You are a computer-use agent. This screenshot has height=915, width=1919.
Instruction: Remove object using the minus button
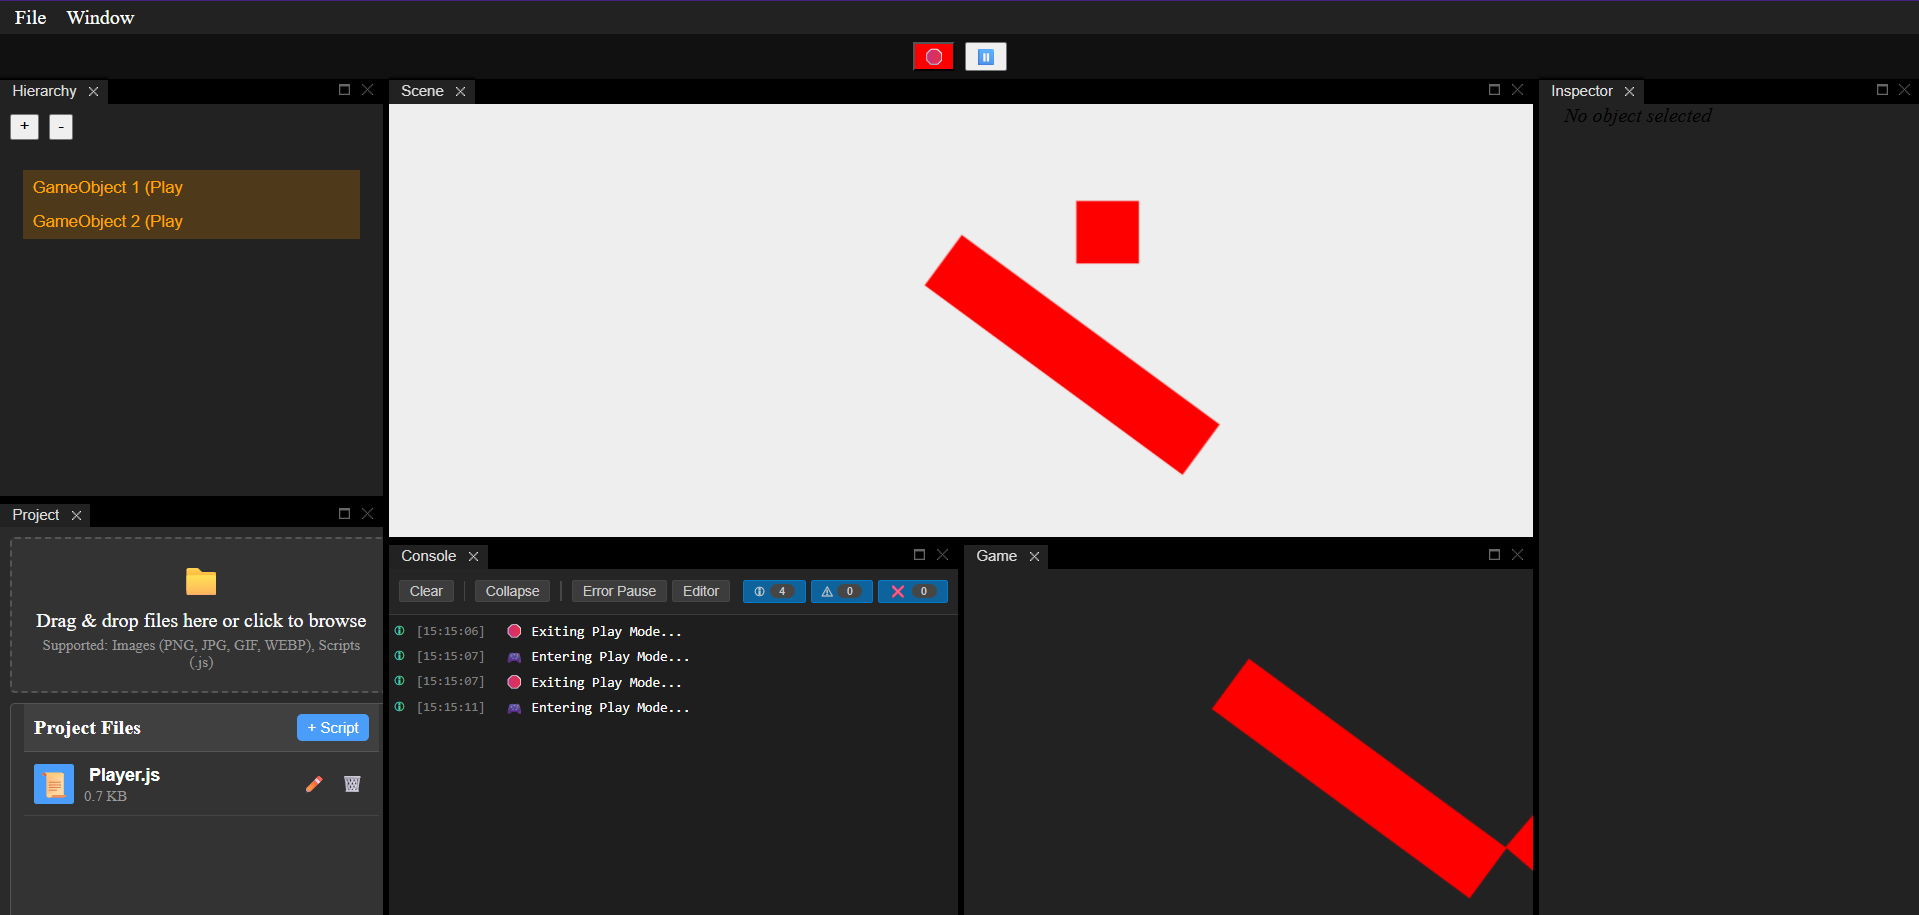tap(61, 127)
